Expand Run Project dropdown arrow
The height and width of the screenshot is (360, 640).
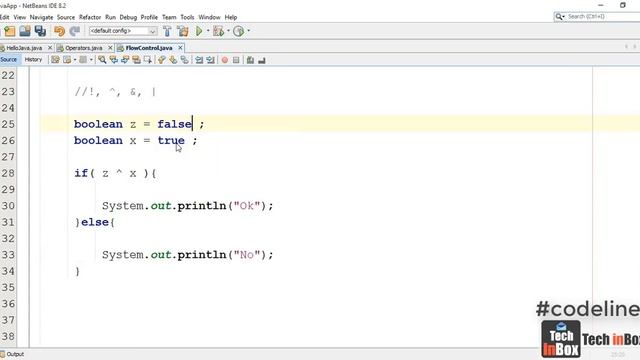tap(208, 31)
